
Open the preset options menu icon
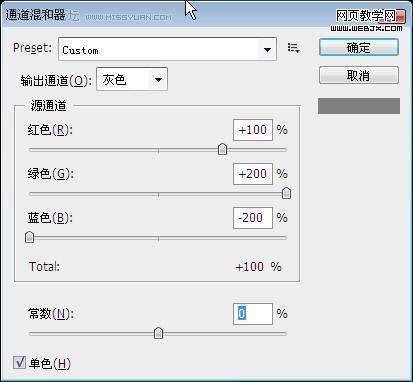(x=293, y=48)
